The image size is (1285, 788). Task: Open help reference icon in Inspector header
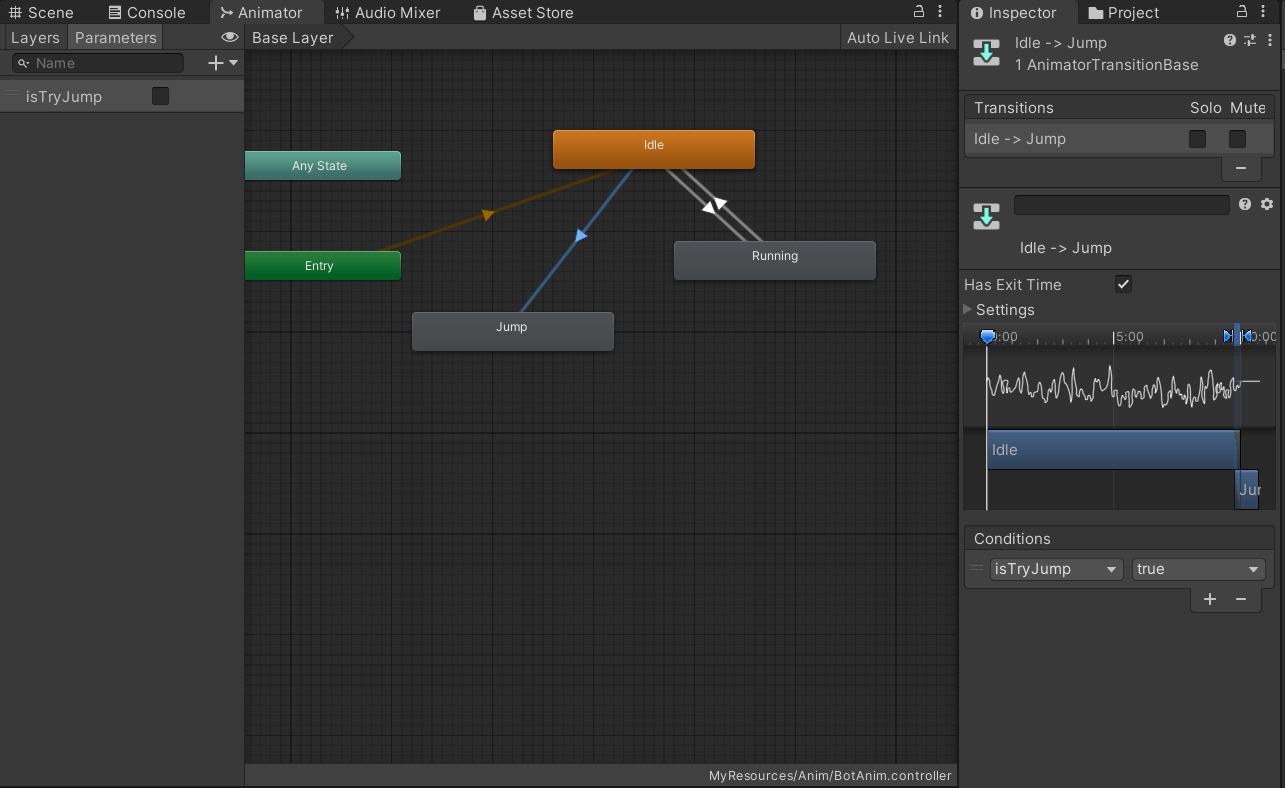tap(1230, 41)
